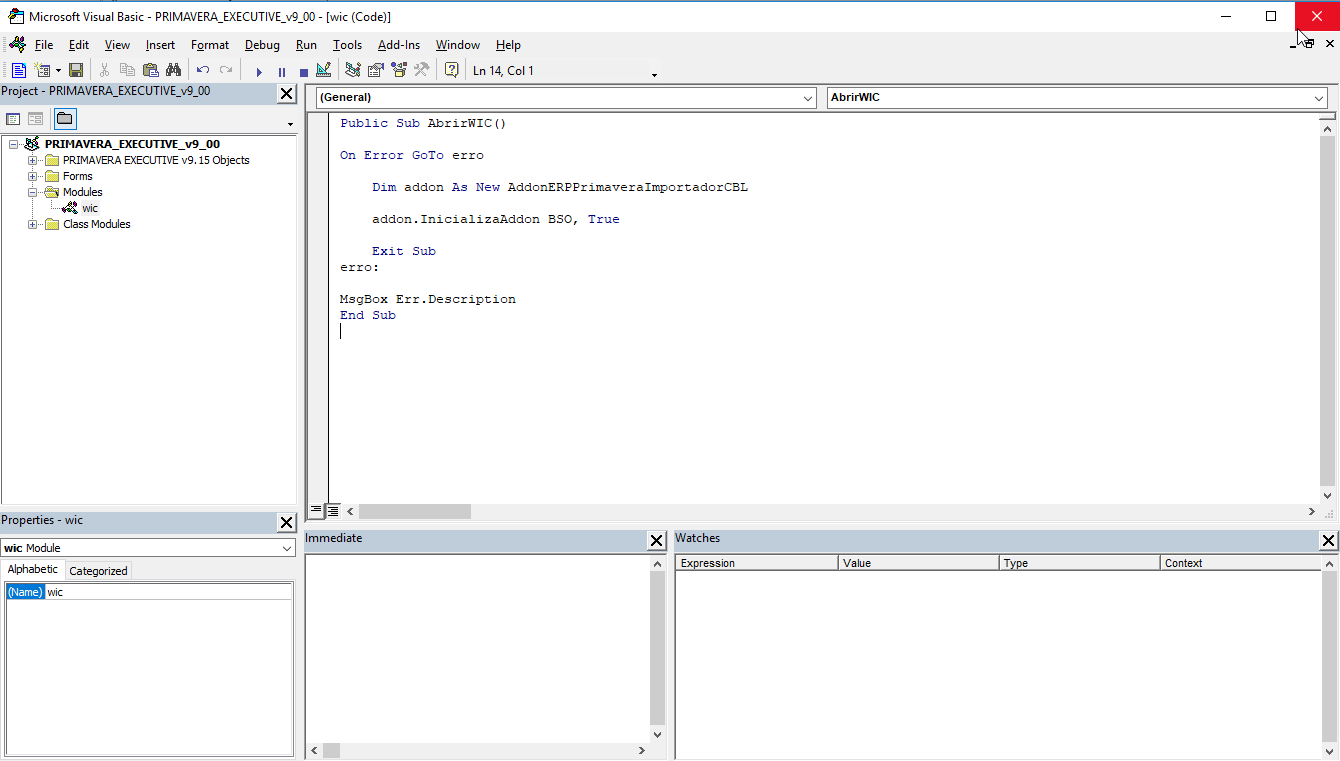Paste using the clipboard toolbar icon

(150, 71)
